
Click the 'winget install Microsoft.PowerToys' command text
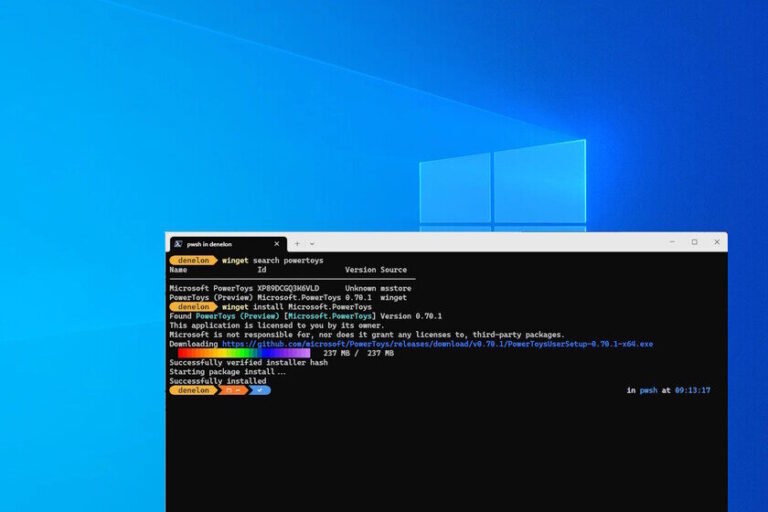(297, 307)
